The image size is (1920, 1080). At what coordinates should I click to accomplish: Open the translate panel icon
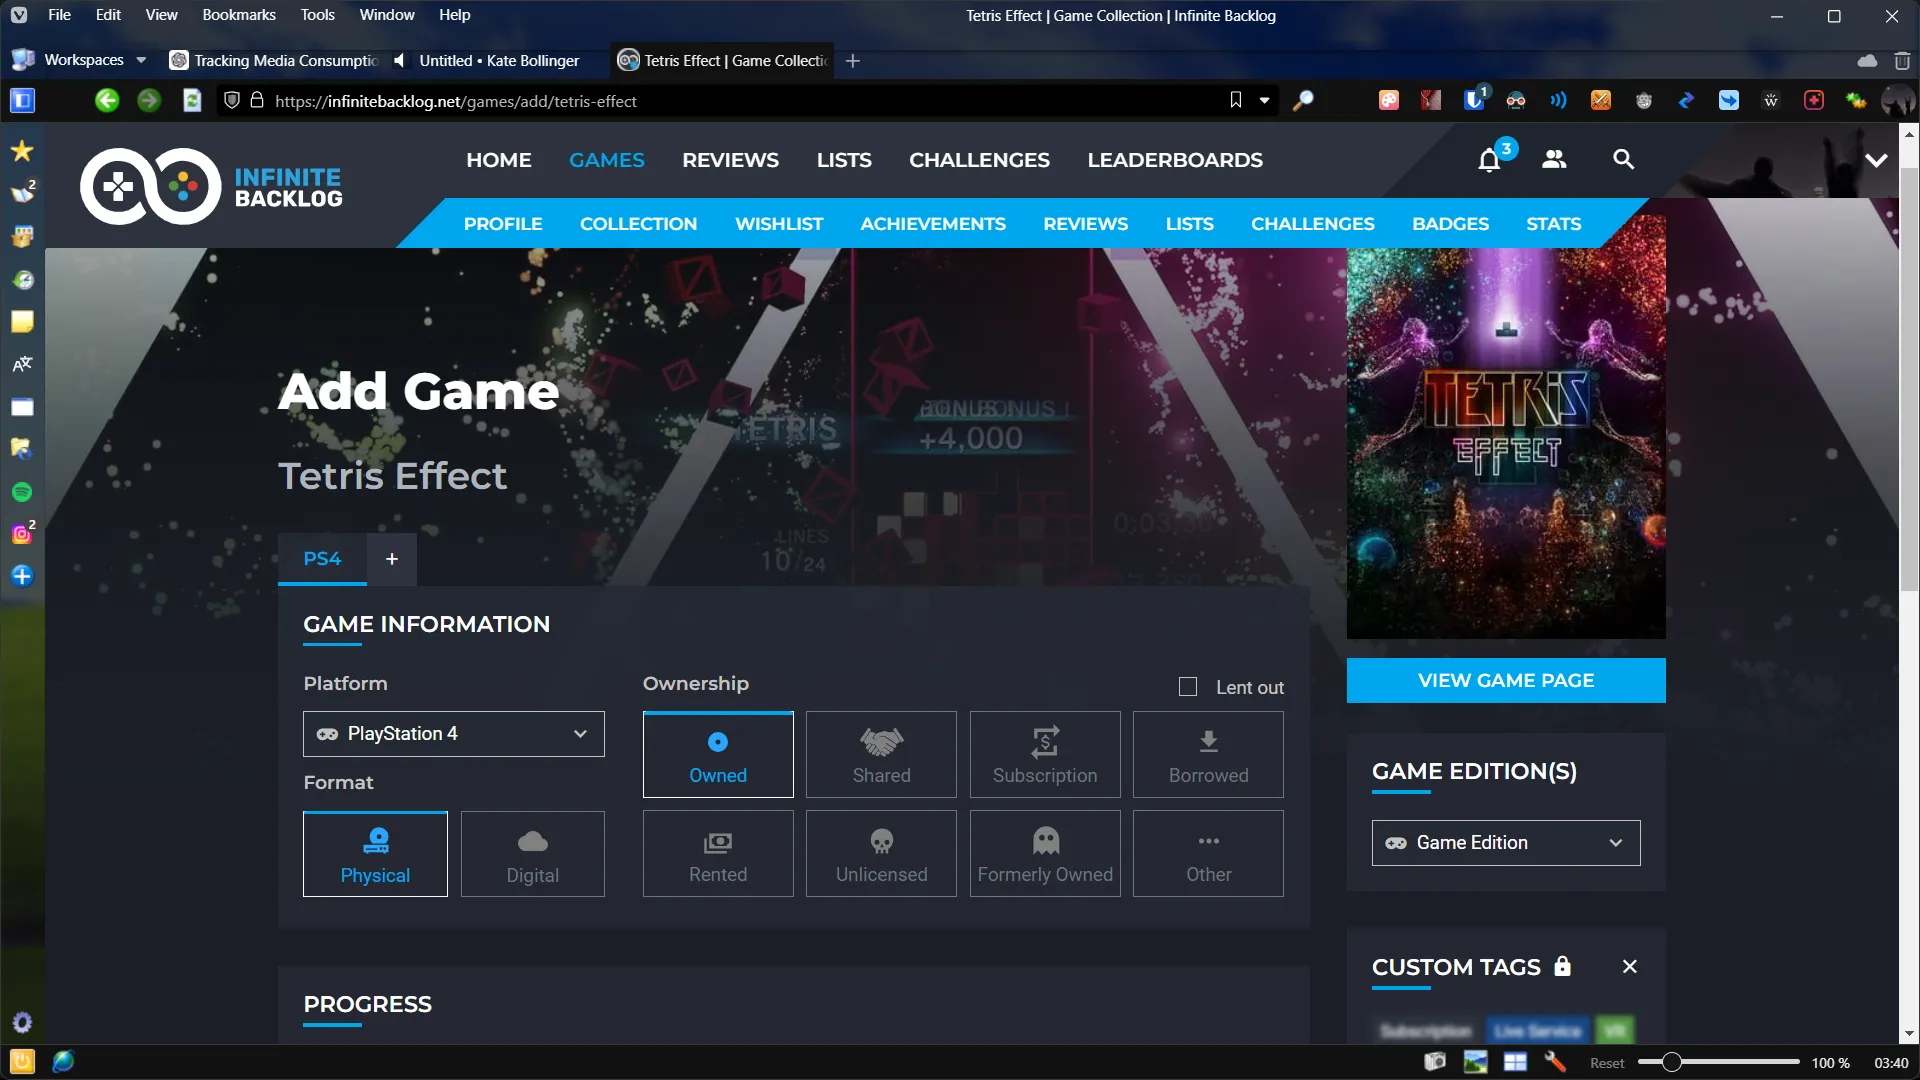click(22, 364)
